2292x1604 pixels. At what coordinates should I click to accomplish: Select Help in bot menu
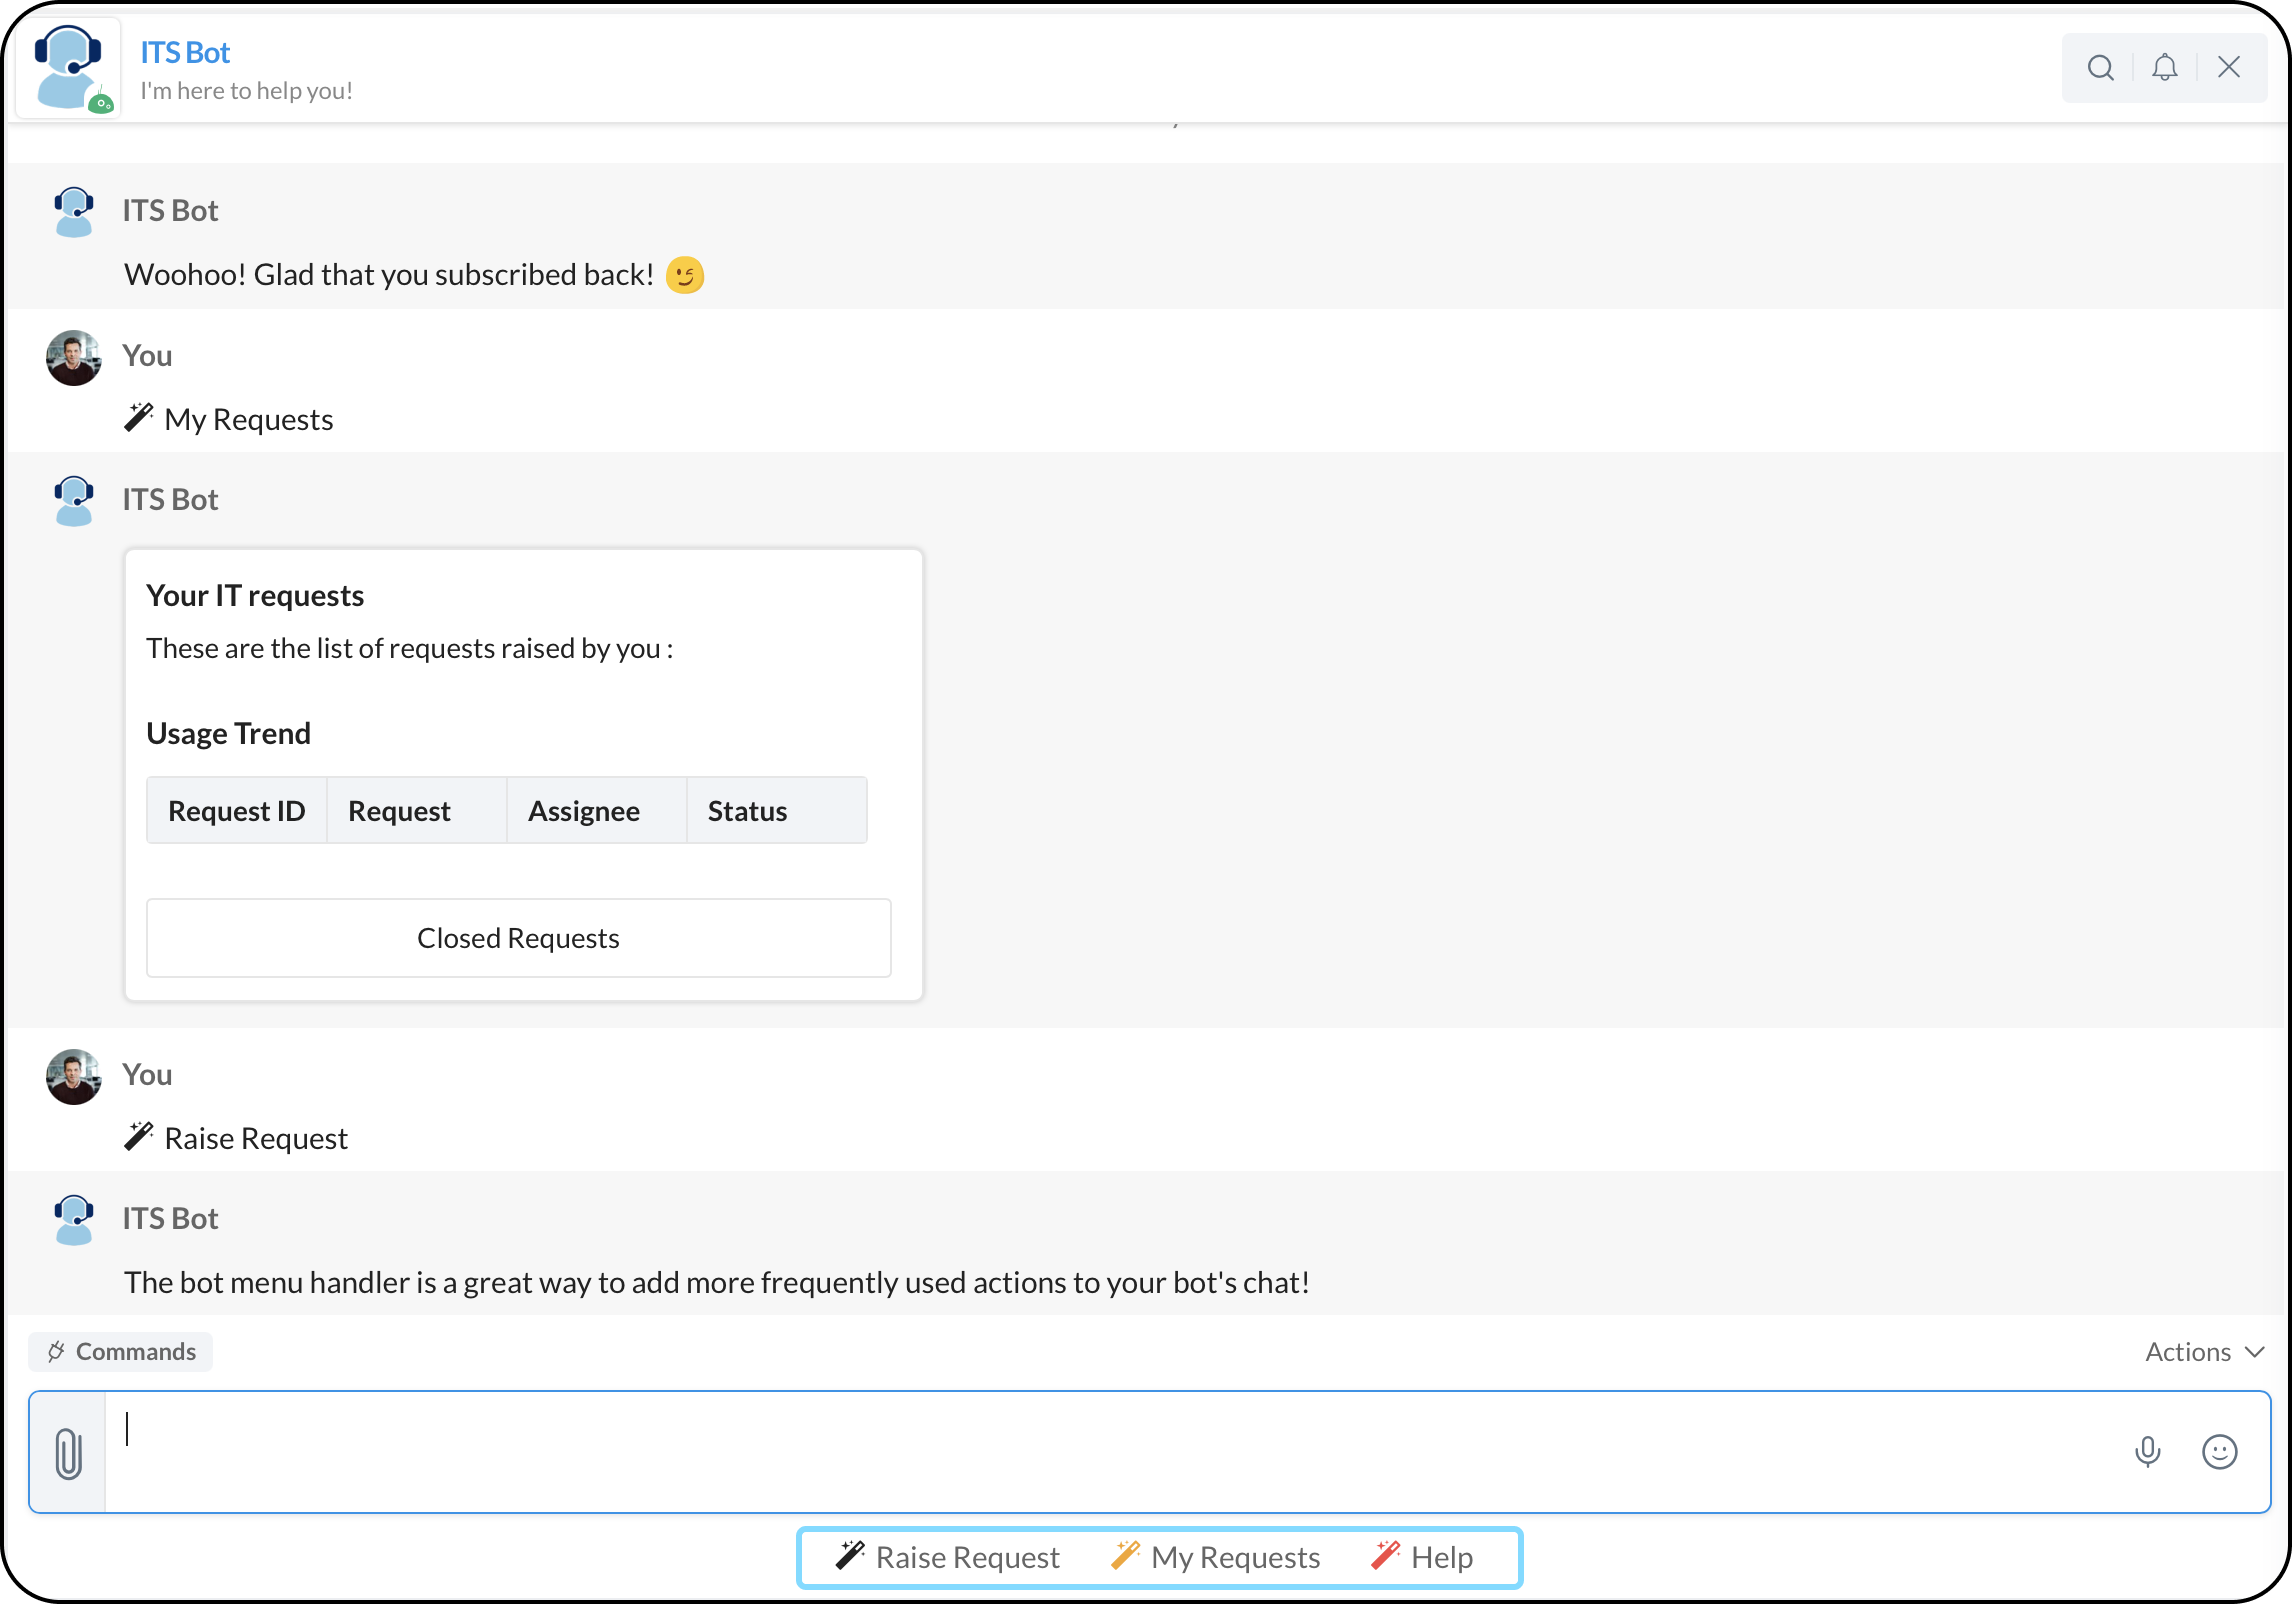(1422, 1557)
